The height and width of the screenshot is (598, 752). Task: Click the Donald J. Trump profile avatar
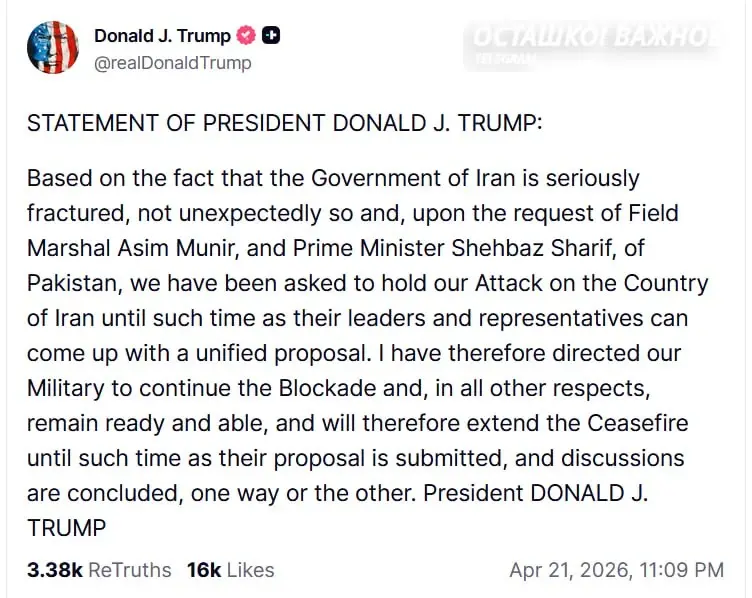[52, 47]
